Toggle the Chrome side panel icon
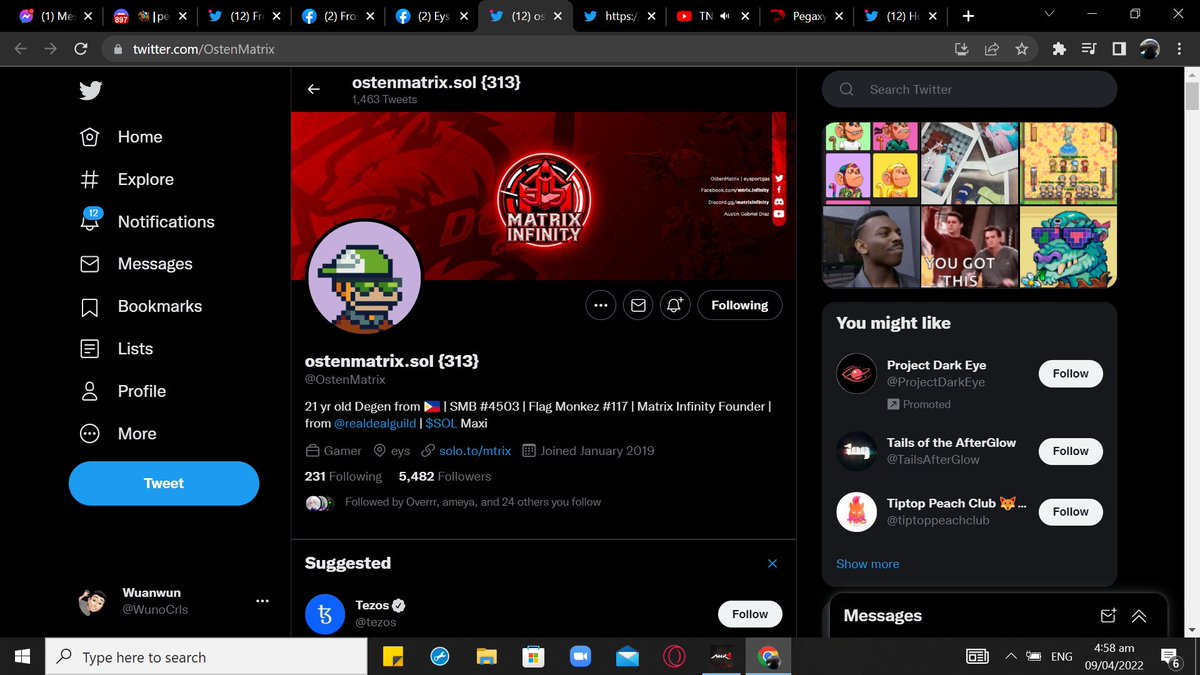This screenshot has width=1200, height=675. [x=1119, y=48]
